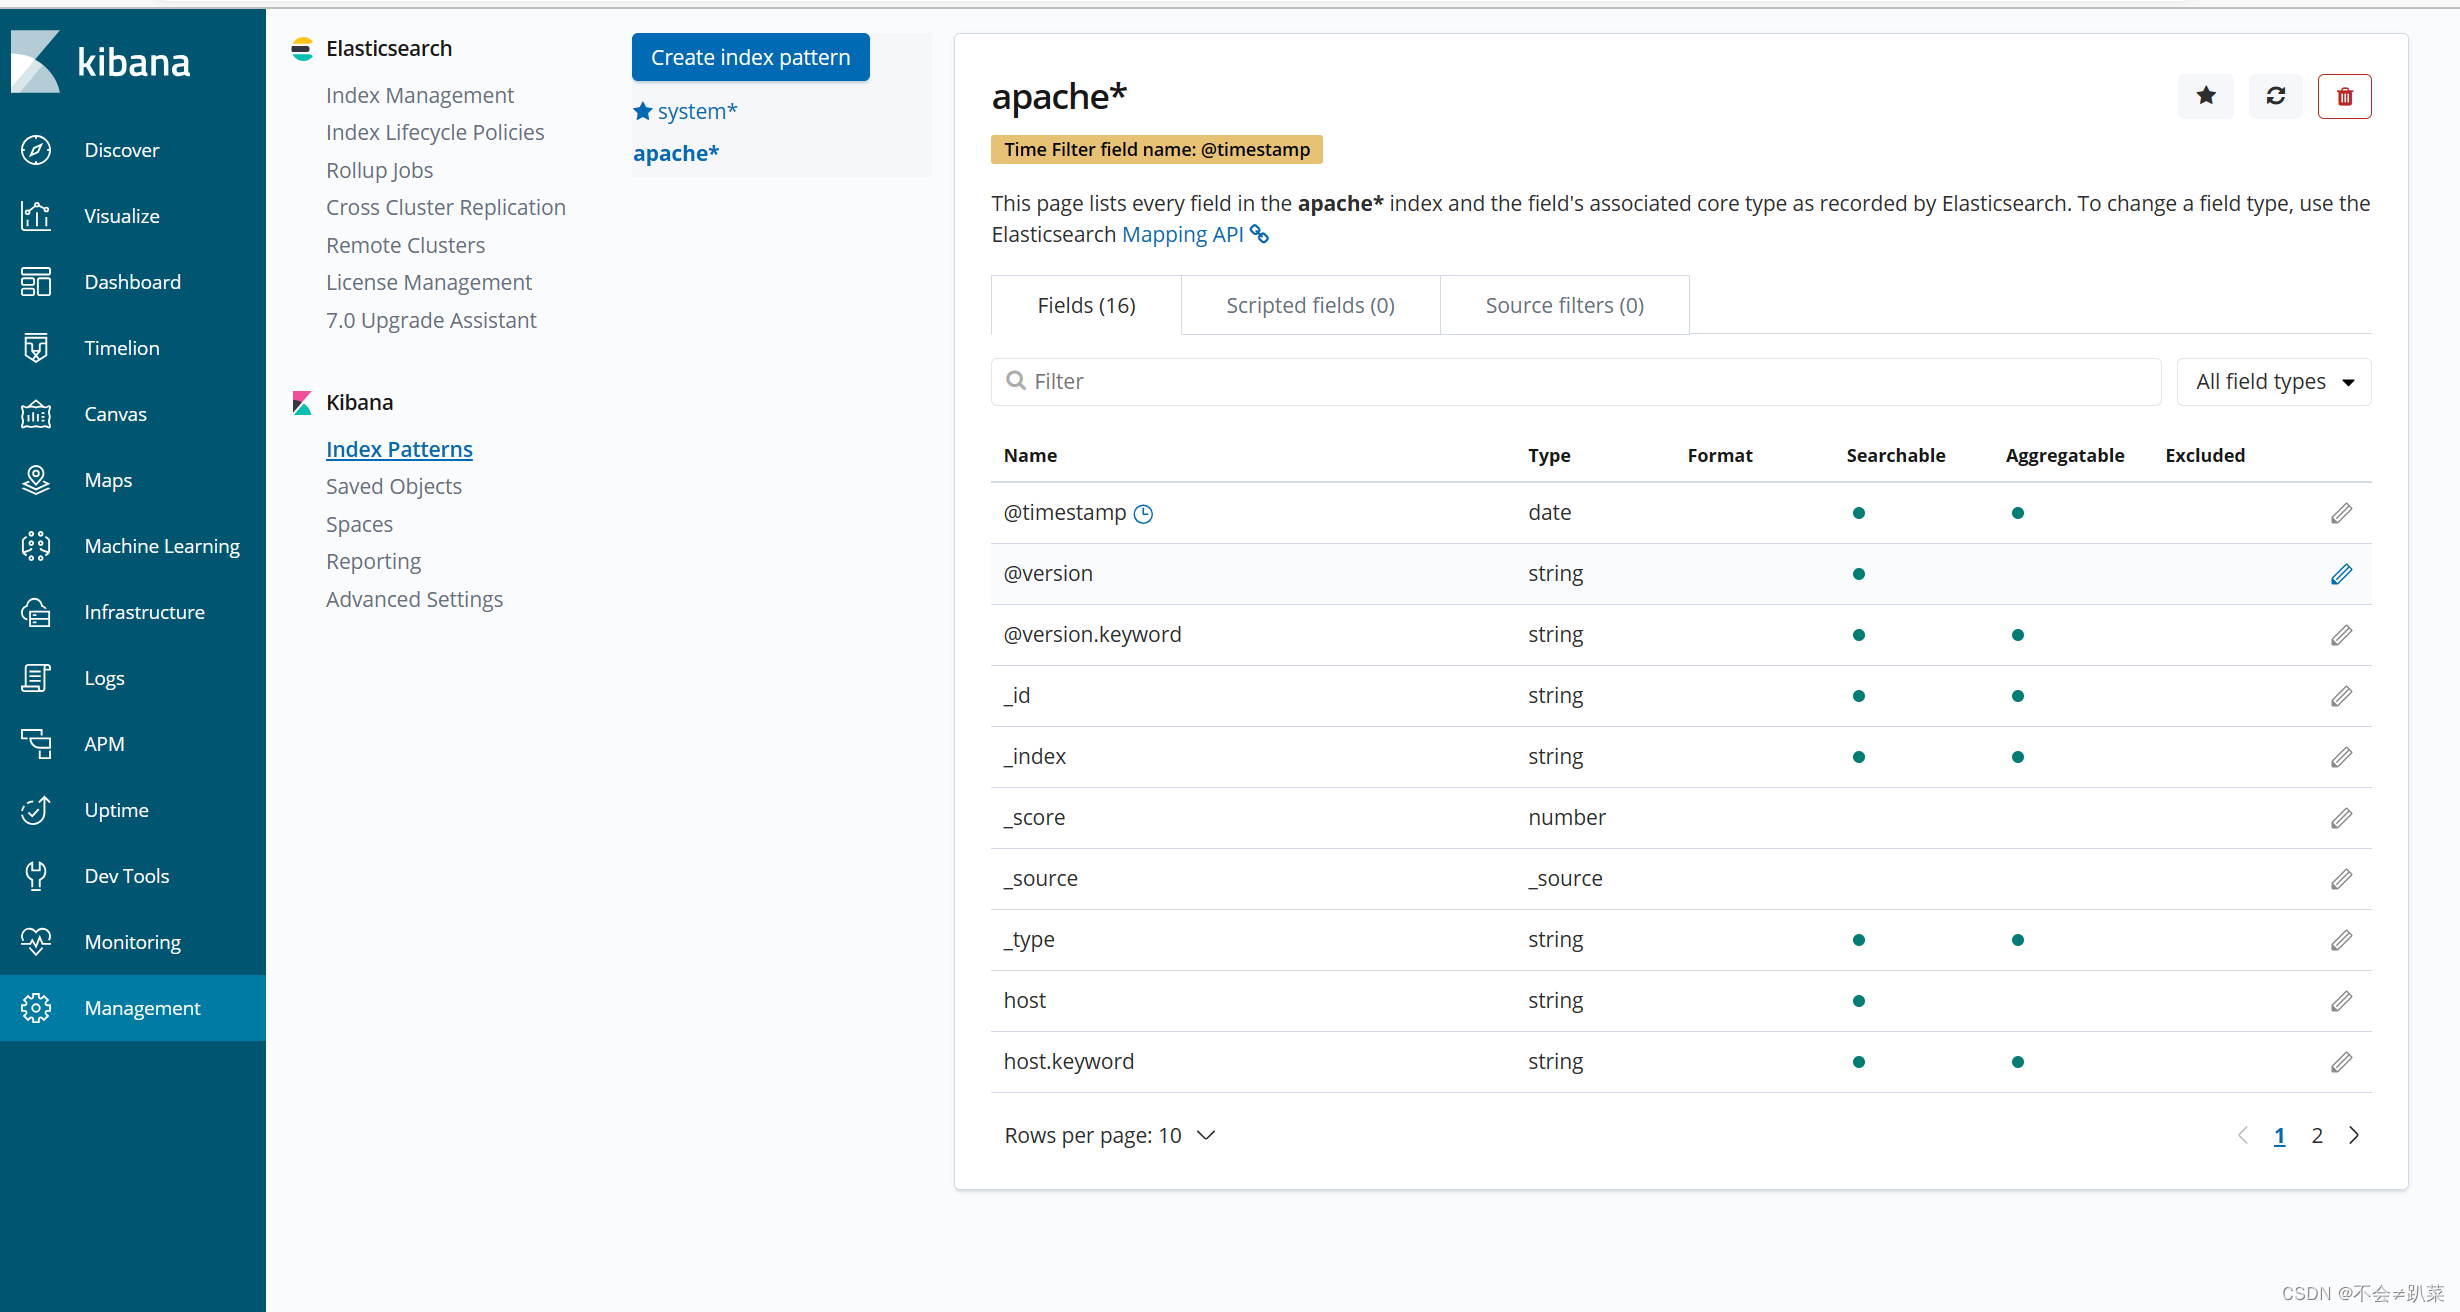Open 7.0 Upgrade Assistant
Viewport: 2460px width, 1312px height.
(431, 320)
